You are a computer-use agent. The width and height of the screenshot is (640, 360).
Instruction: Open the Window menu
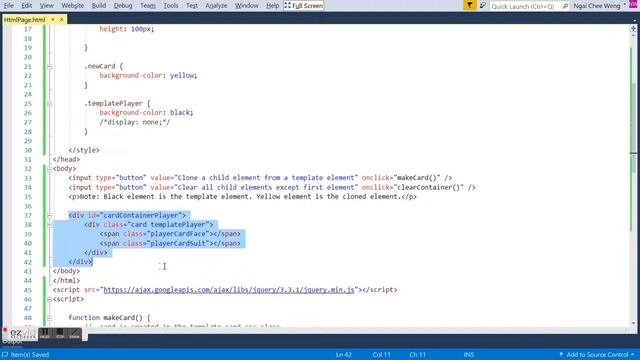pos(247,5)
